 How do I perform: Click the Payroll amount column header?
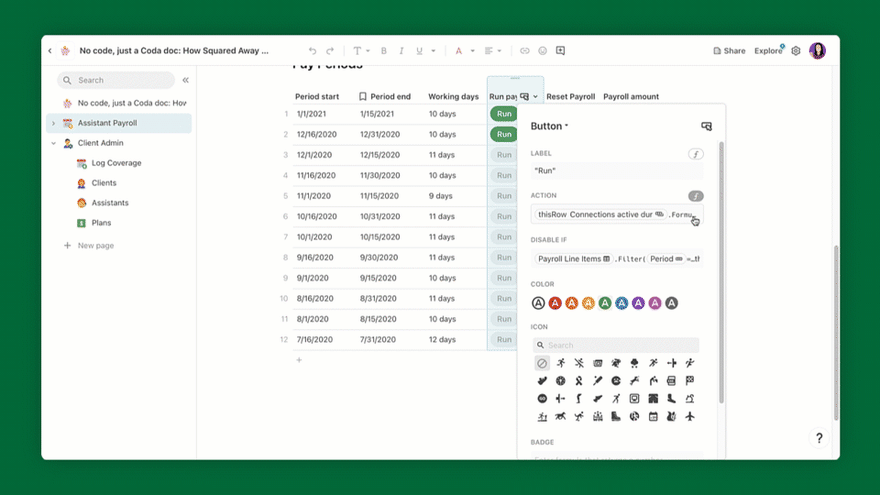631,97
